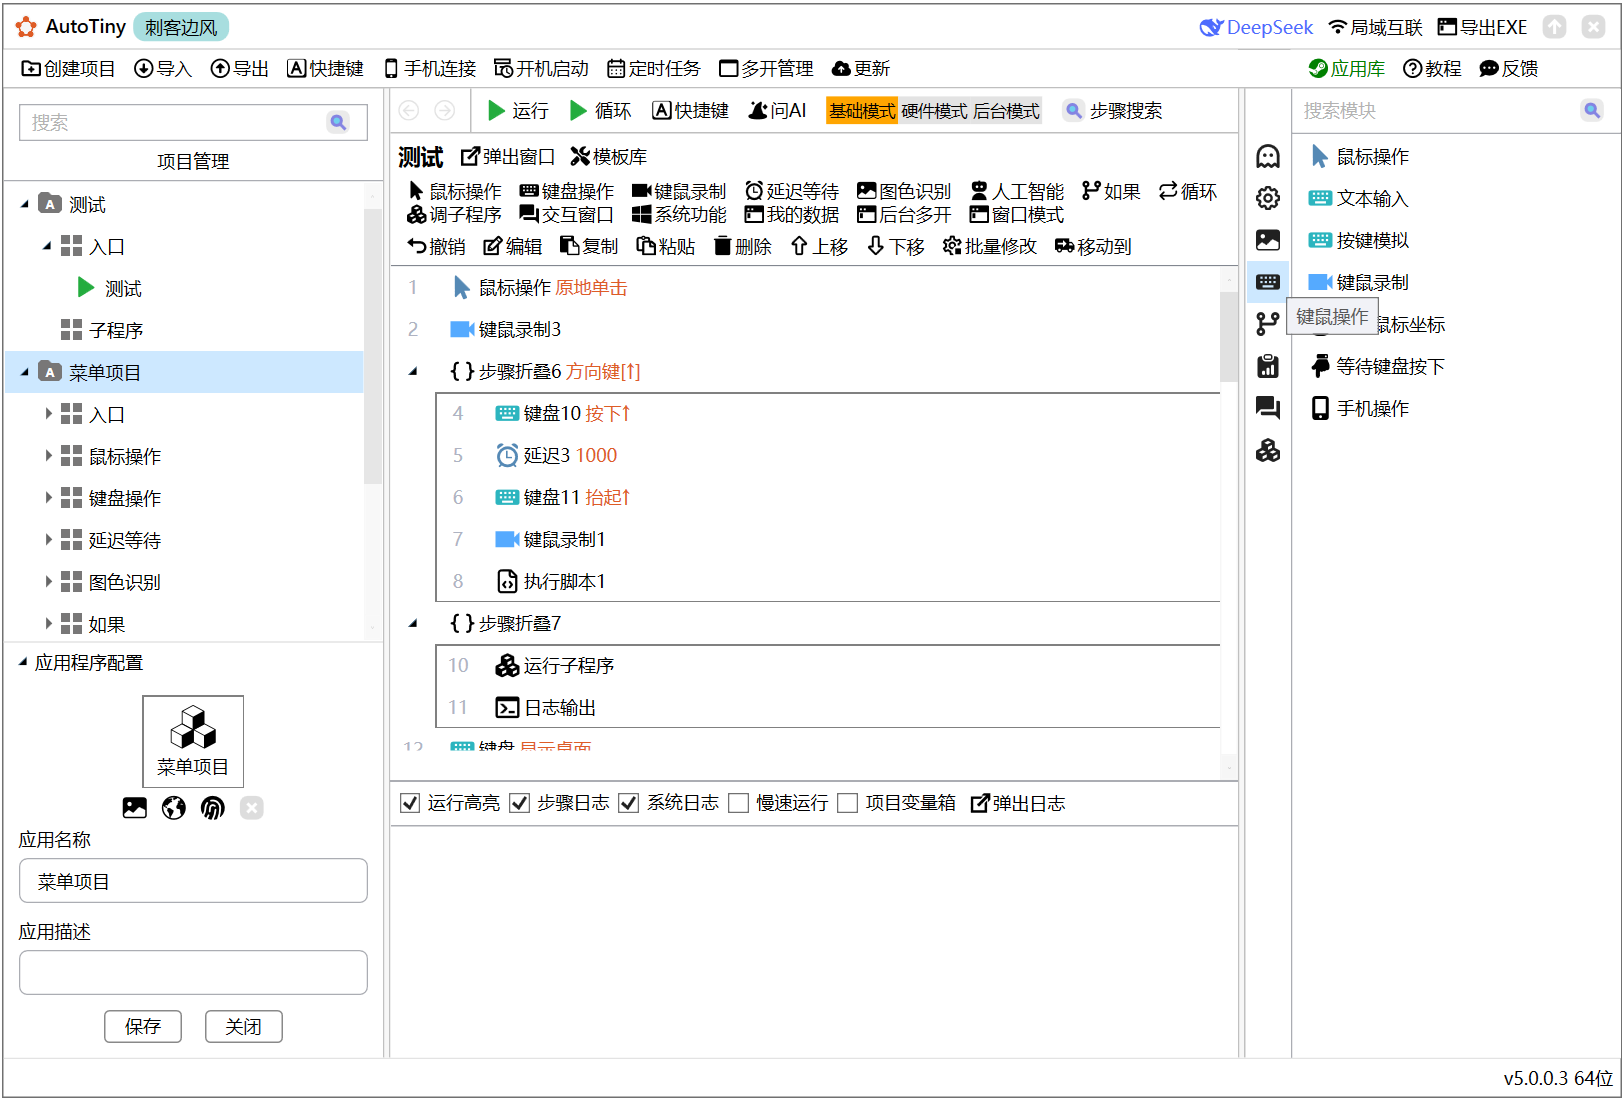
Task: Switch to 硬件模式 mode
Action: (934, 111)
